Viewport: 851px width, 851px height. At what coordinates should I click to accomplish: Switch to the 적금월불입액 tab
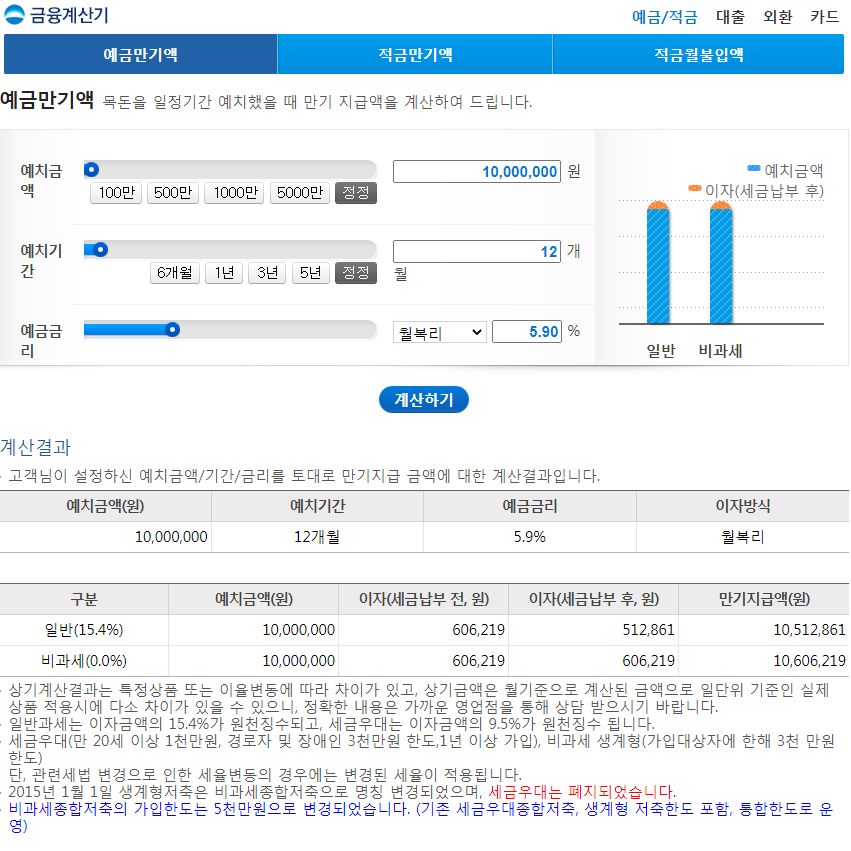pyautogui.click(x=698, y=54)
